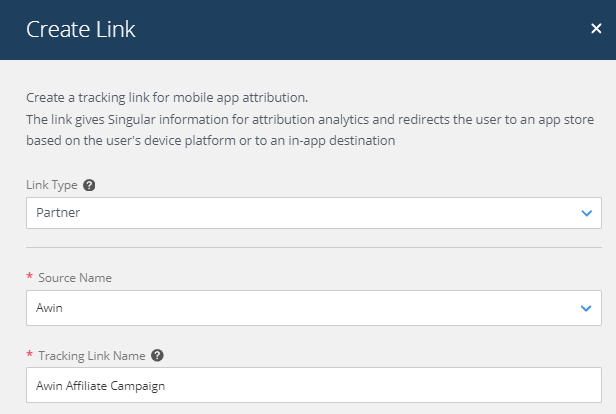
Task: Click the Link Type help question-mark icon
Action: point(89,185)
